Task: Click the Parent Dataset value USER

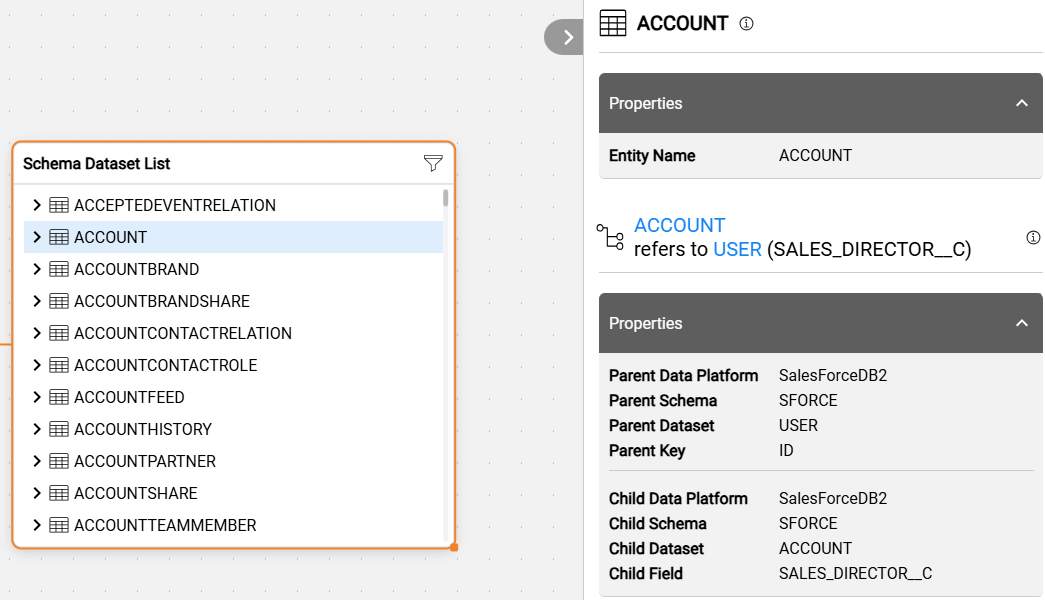Action: pyautogui.click(x=798, y=425)
